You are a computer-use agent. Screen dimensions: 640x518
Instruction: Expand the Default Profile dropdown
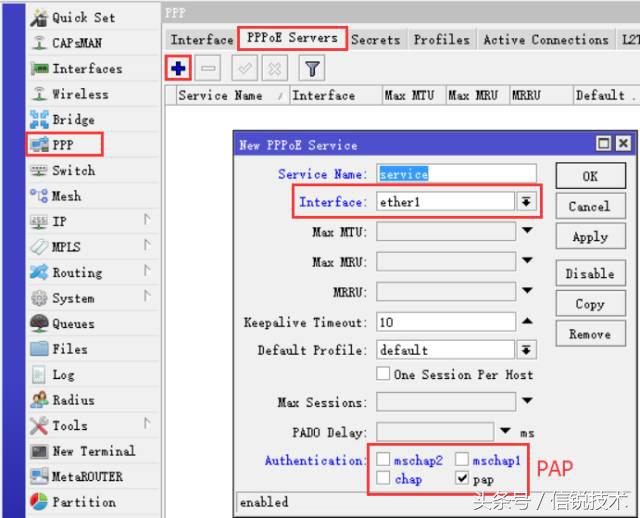[x=526, y=350]
